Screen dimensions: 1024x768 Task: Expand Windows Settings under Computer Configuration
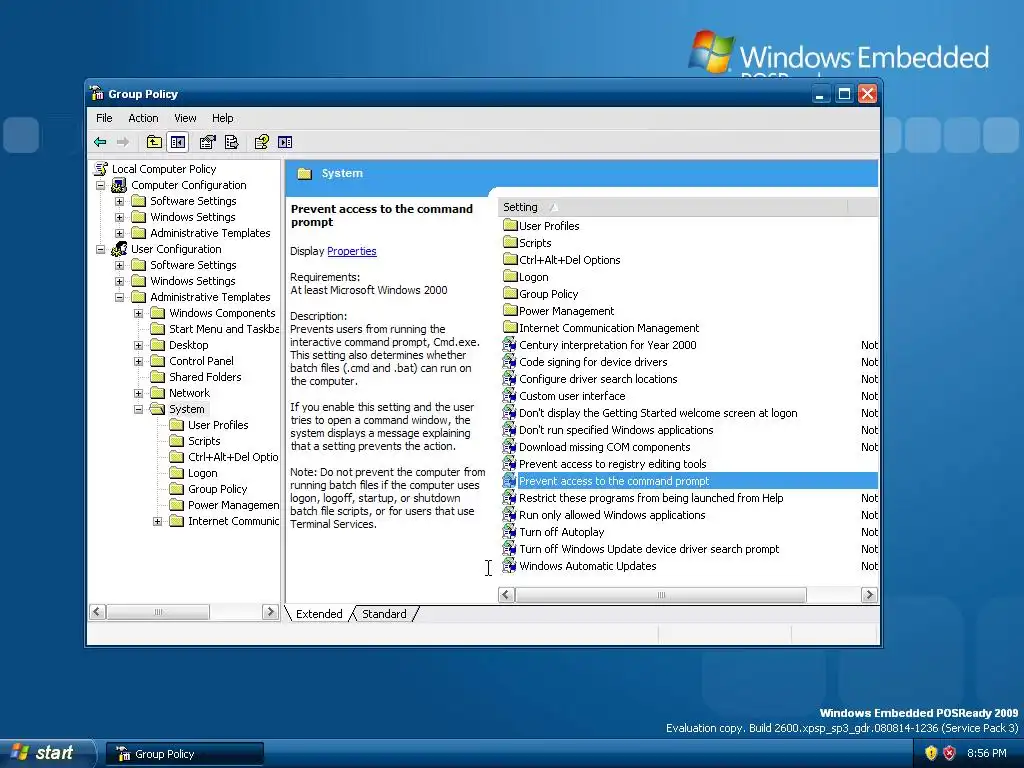pyautogui.click(x=120, y=217)
